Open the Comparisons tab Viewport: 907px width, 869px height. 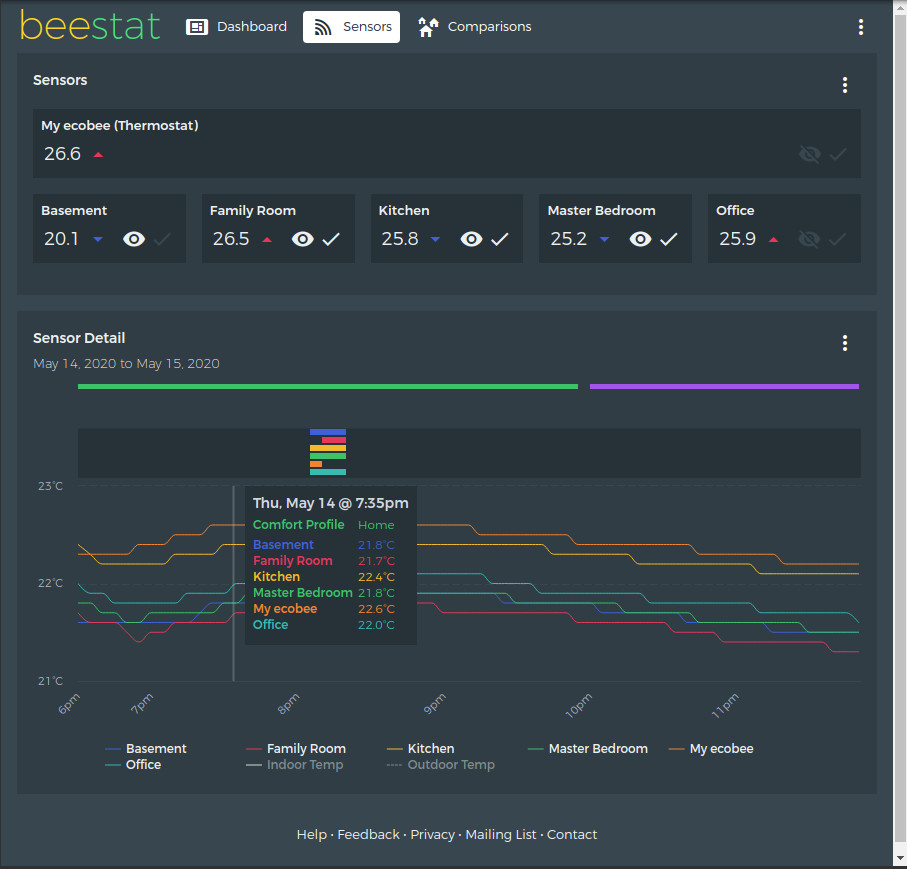474,26
